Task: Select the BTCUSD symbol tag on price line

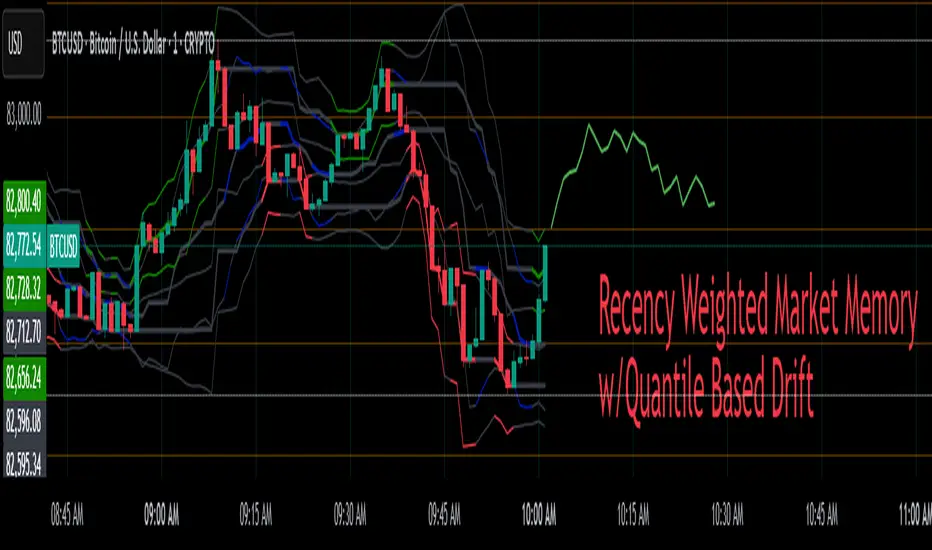Action: click(x=64, y=246)
